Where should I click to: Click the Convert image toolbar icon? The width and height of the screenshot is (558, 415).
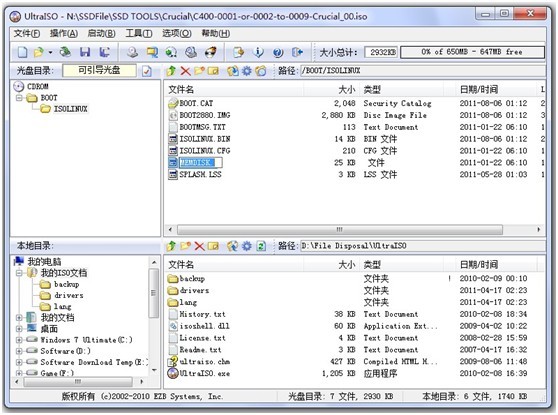coord(171,52)
